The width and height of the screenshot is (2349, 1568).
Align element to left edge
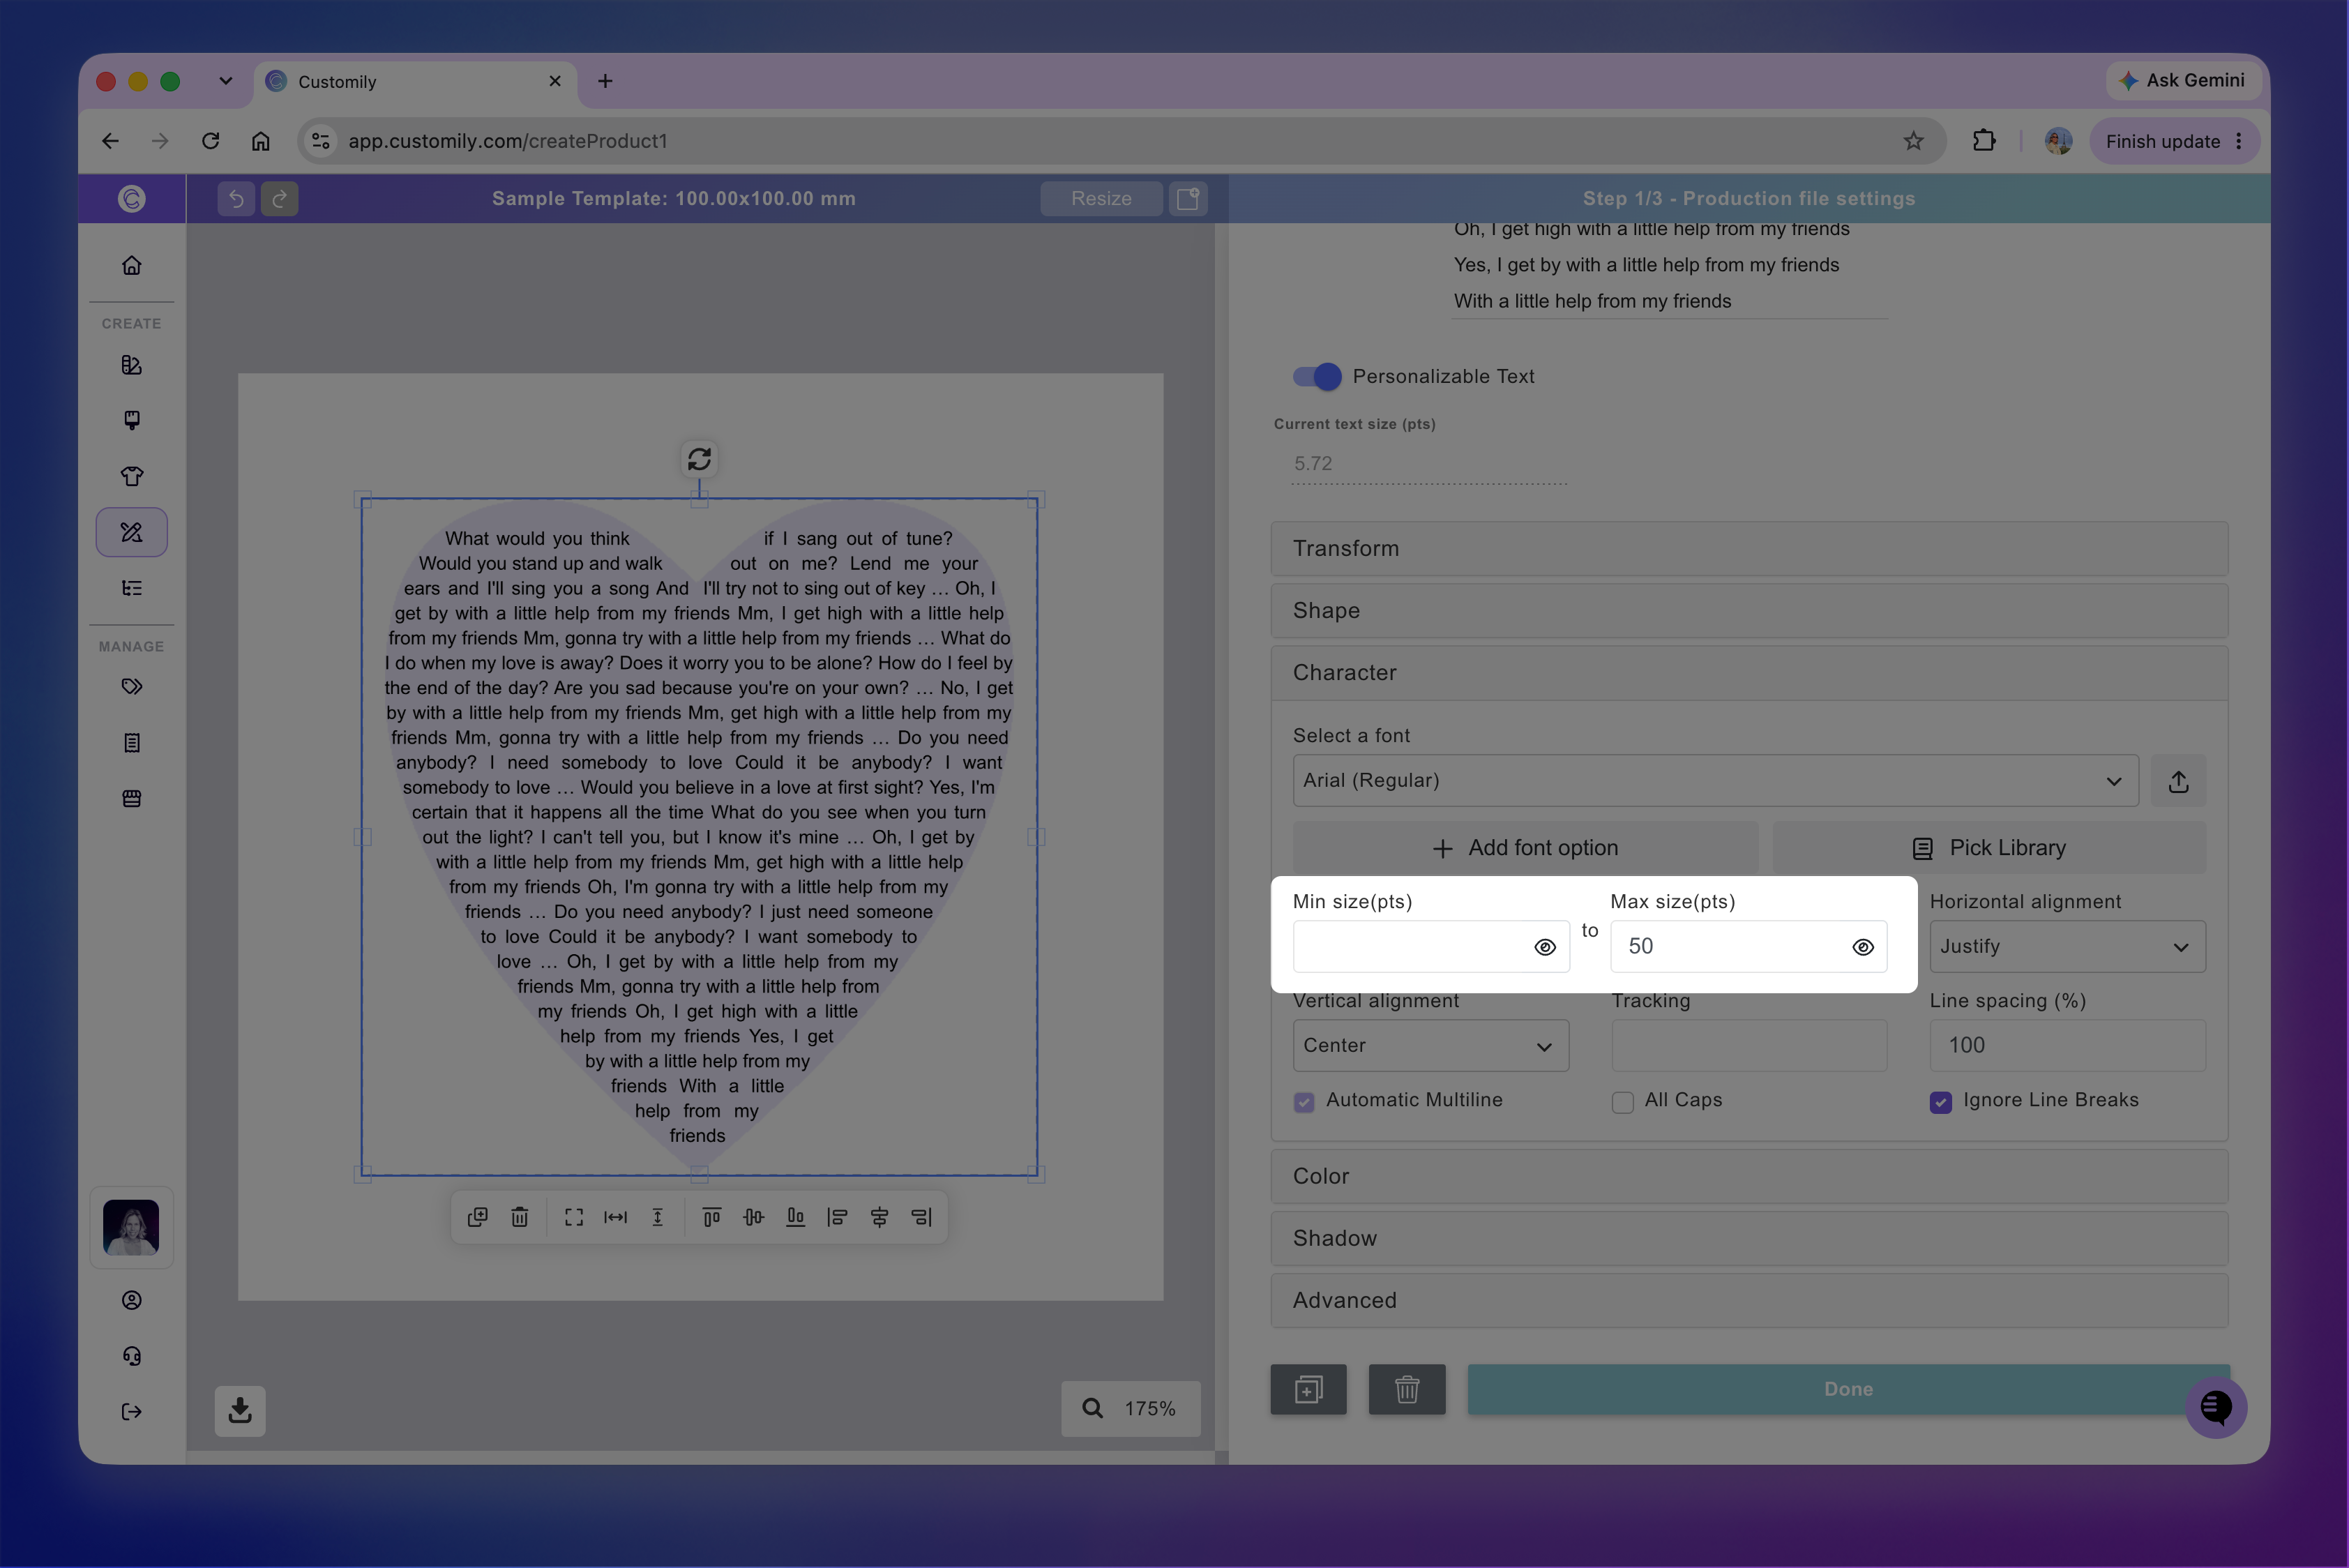pyautogui.click(x=838, y=1217)
